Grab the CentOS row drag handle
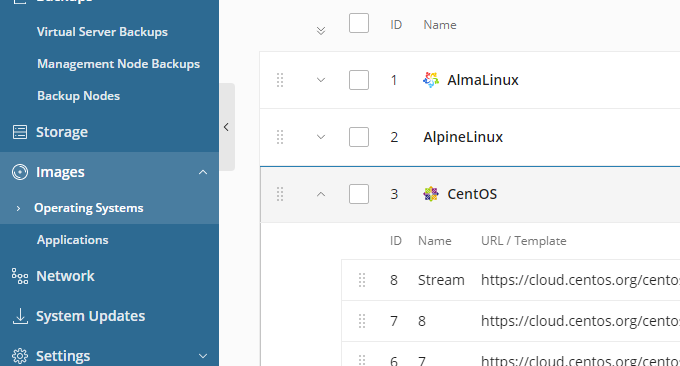Viewport: 680px width, 366px height. [280, 194]
